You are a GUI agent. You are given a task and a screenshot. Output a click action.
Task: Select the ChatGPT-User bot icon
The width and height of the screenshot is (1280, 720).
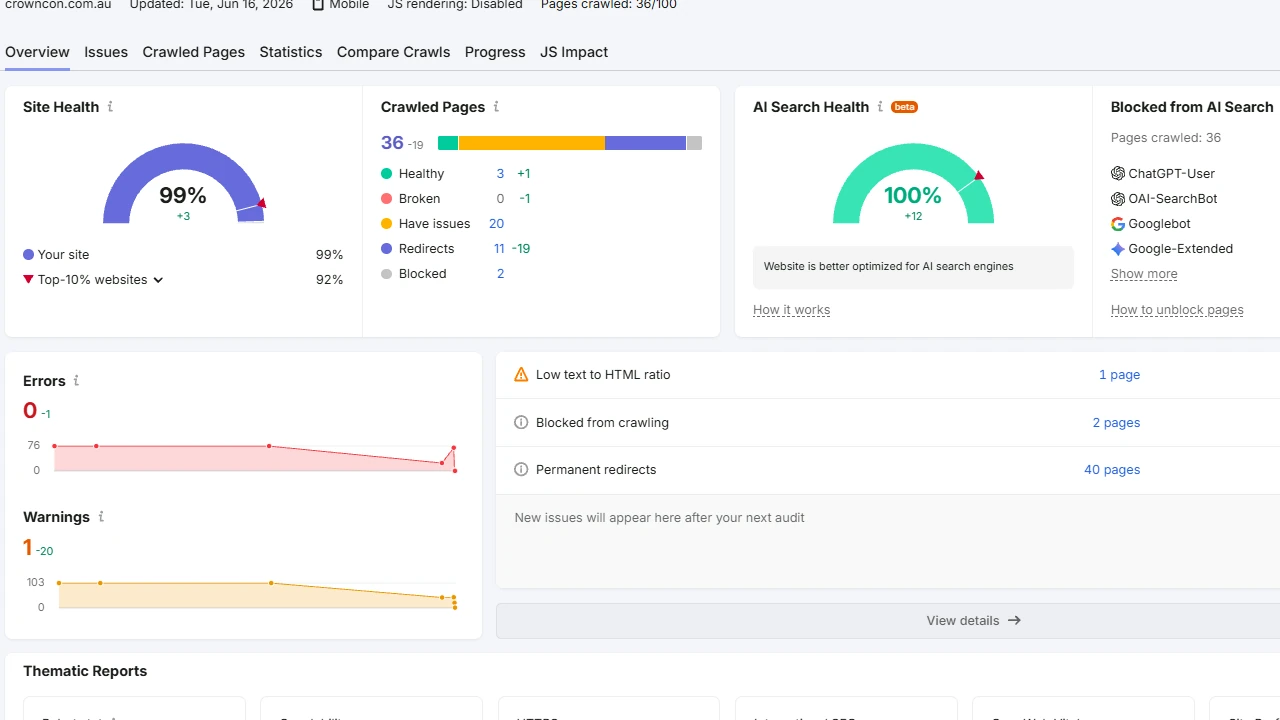pyautogui.click(x=1118, y=173)
